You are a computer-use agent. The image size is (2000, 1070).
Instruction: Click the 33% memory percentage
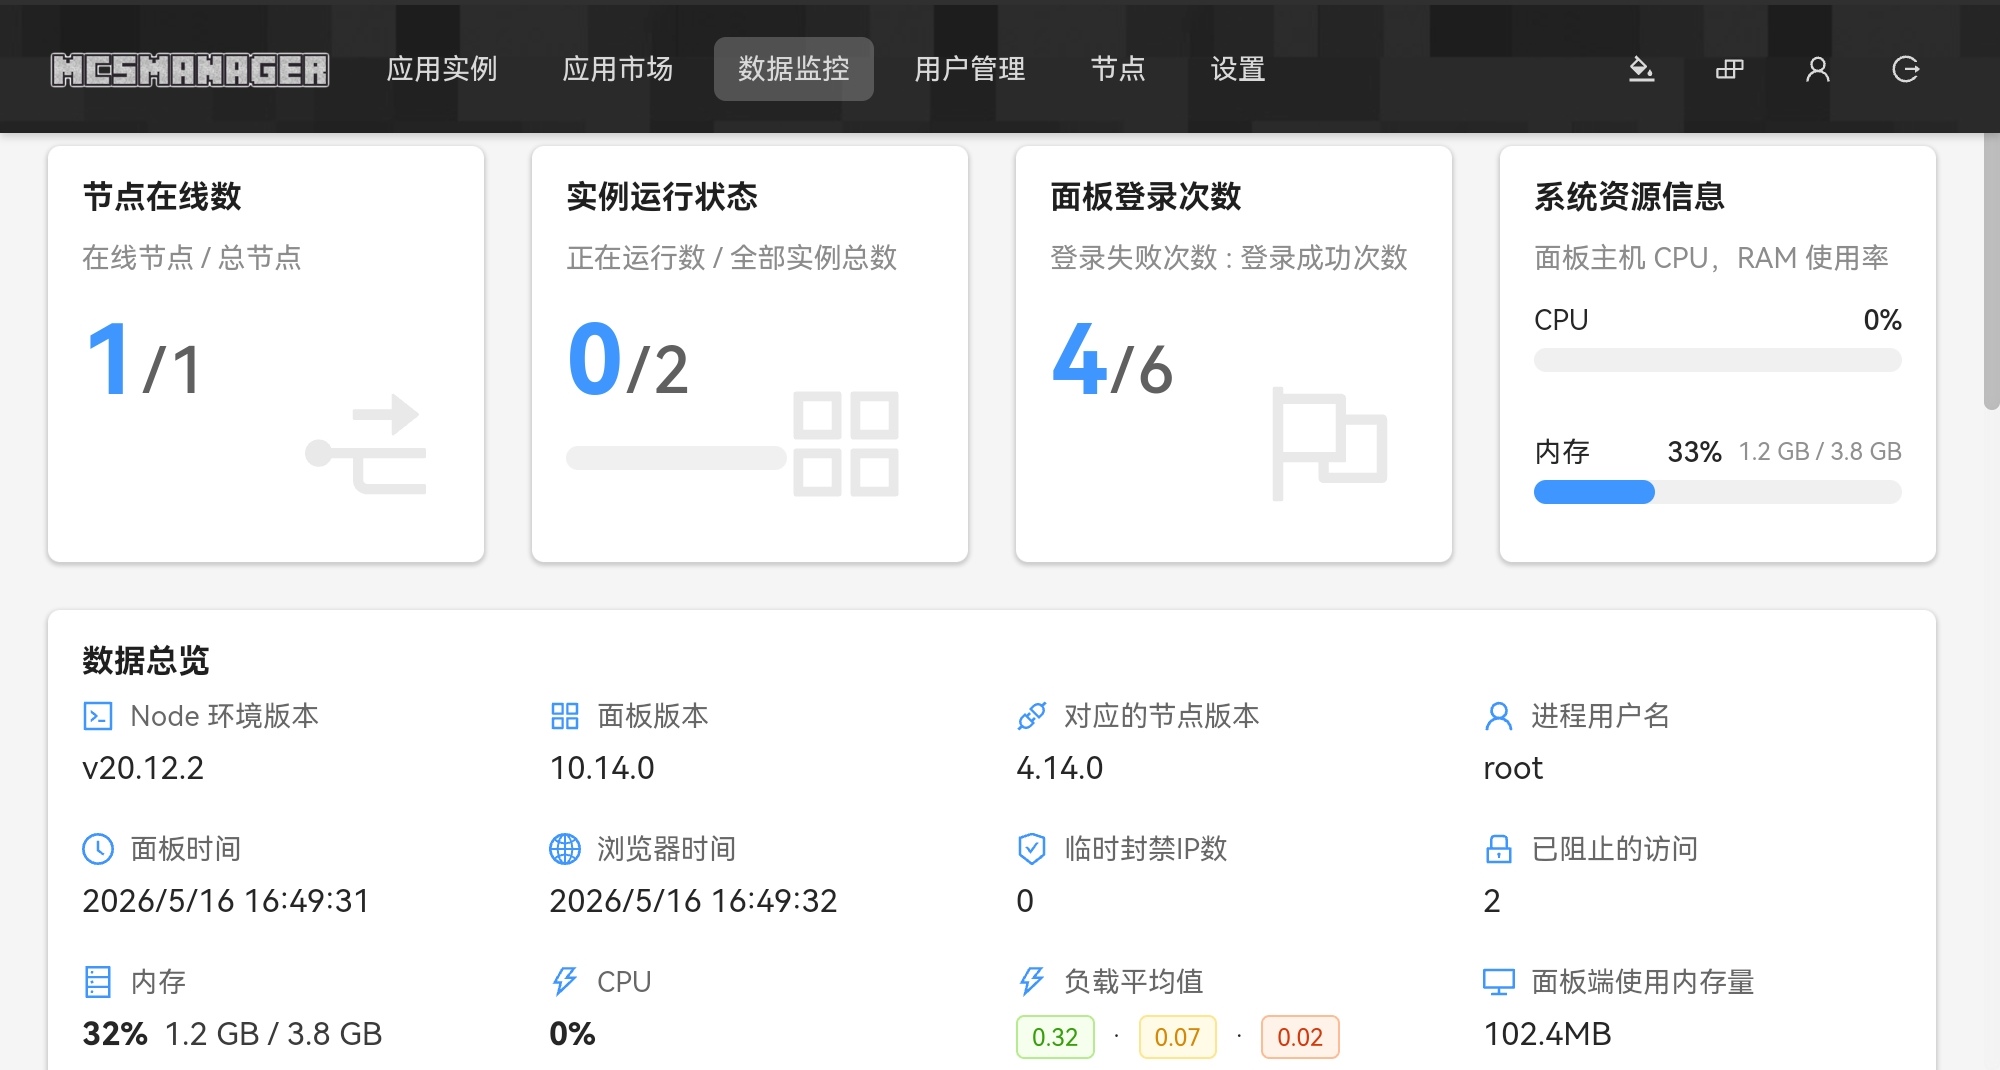[x=1694, y=452]
